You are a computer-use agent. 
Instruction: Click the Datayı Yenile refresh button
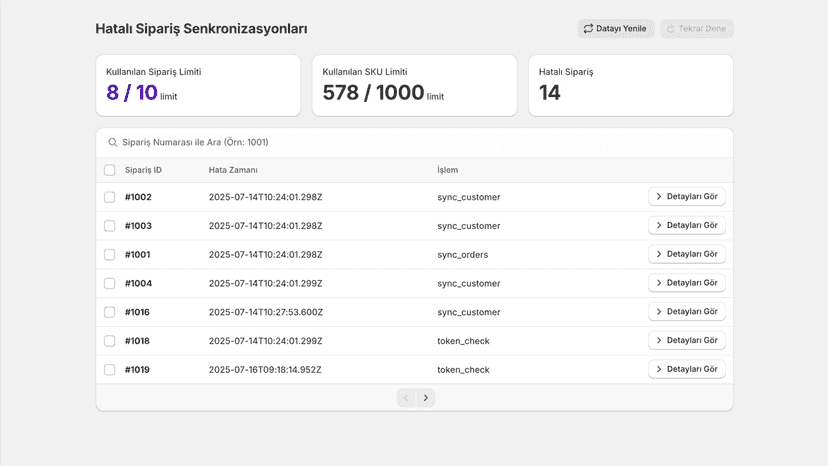(616, 29)
